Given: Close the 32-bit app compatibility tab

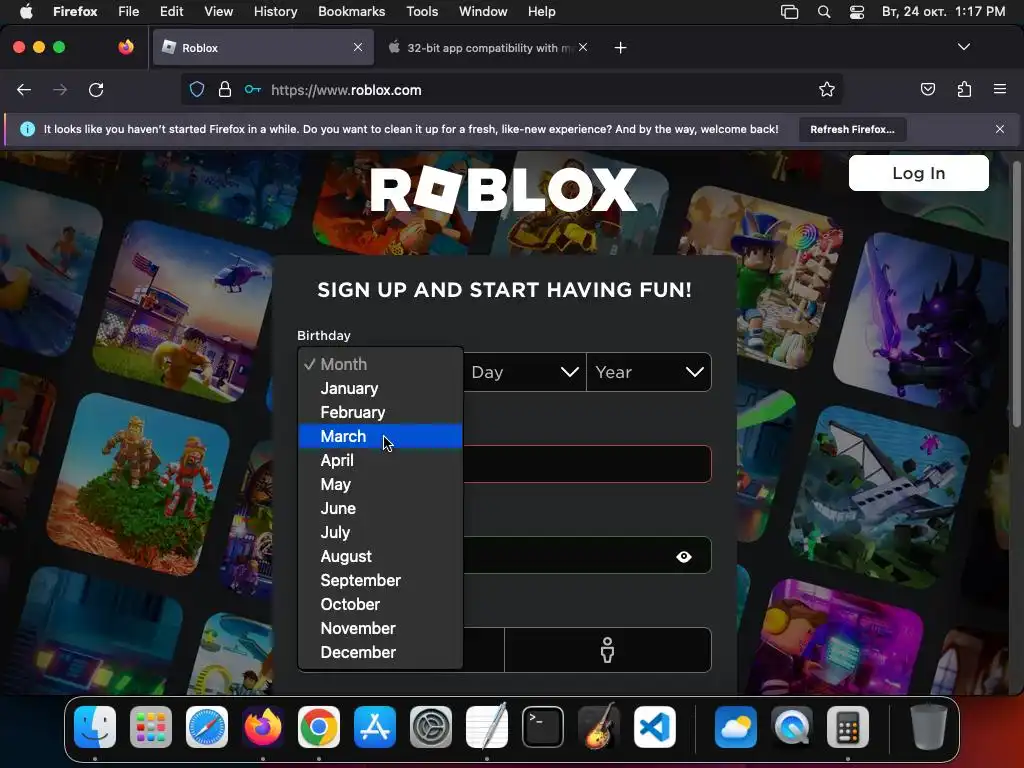Looking at the screenshot, I should 583,47.
